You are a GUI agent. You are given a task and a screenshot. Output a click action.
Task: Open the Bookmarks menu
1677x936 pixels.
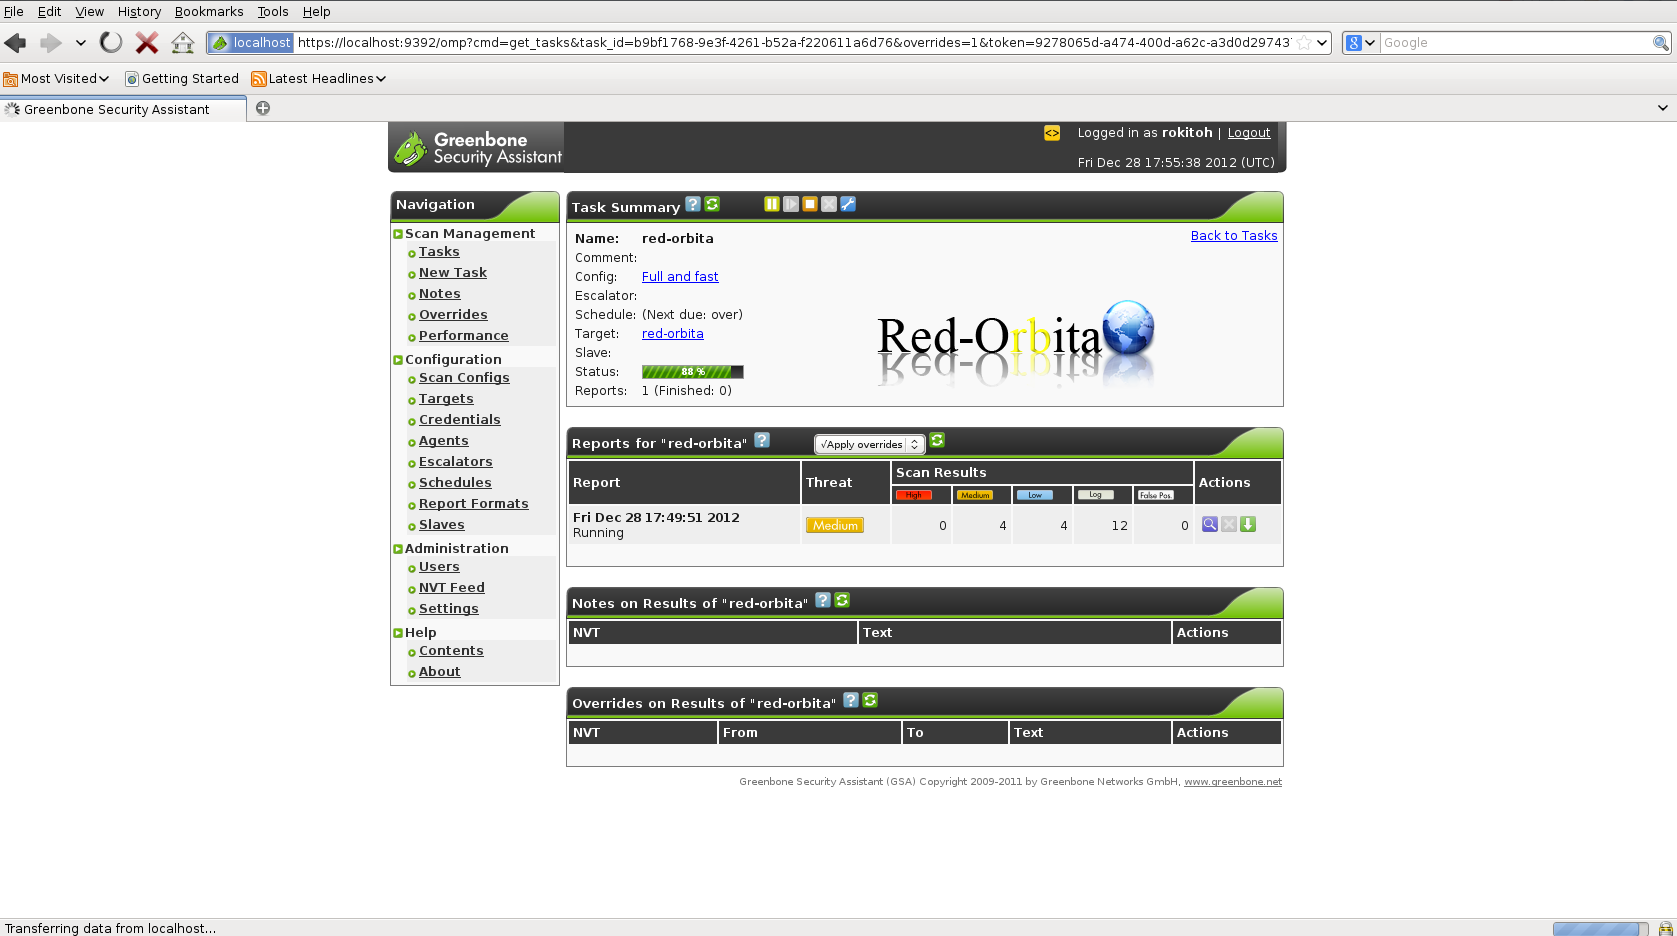tap(208, 12)
